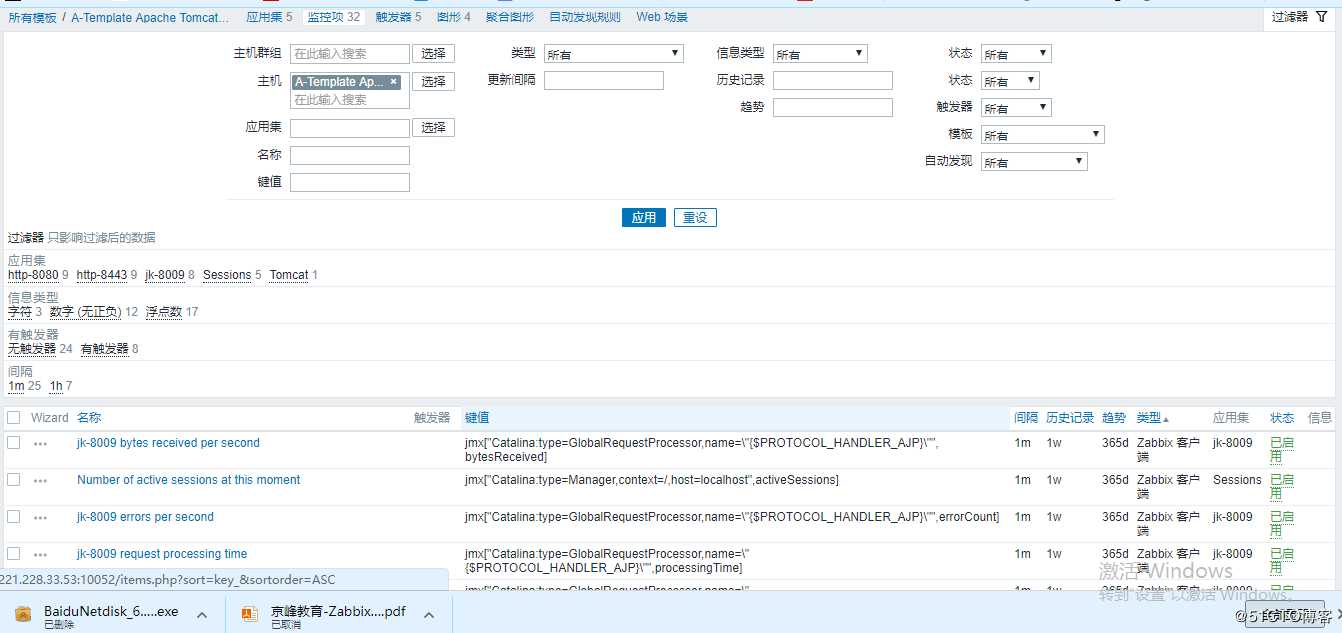1342x633 pixels.
Task: Click 选择 button next to 主机 field
Action: point(433,82)
